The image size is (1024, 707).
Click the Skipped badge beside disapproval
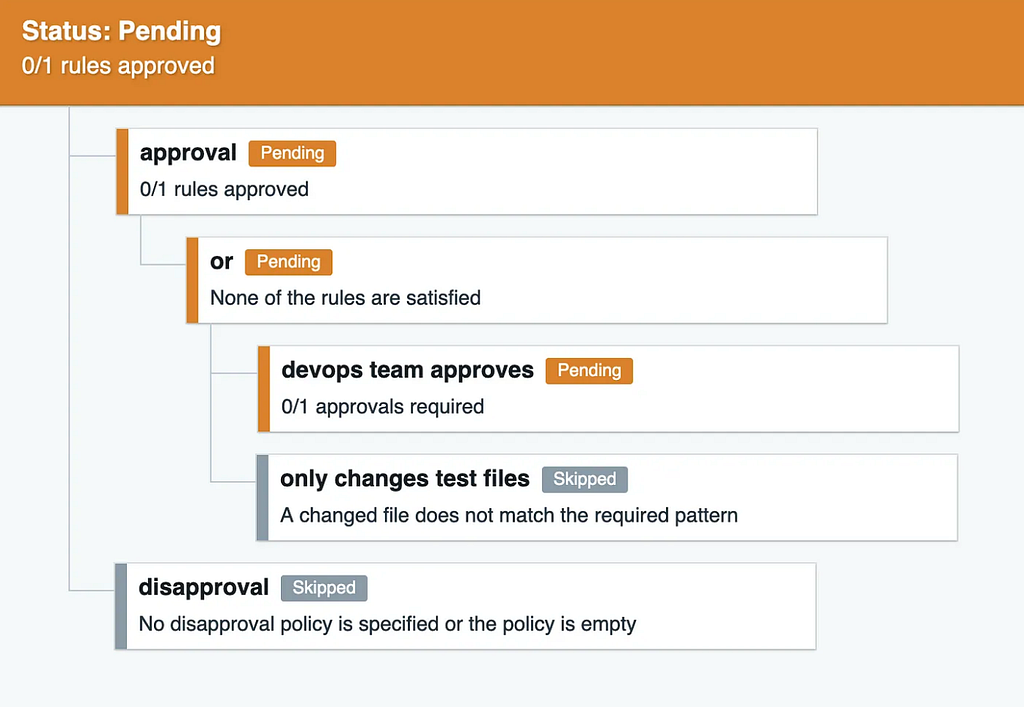tap(324, 588)
